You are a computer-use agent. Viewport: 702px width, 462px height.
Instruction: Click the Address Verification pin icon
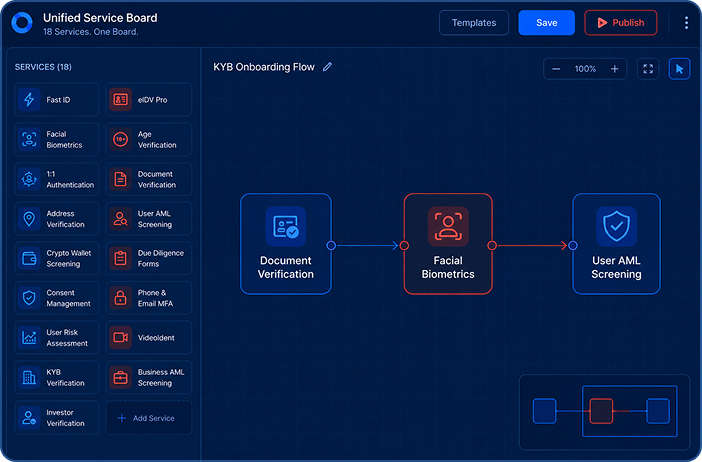click(x=29, y=219)
